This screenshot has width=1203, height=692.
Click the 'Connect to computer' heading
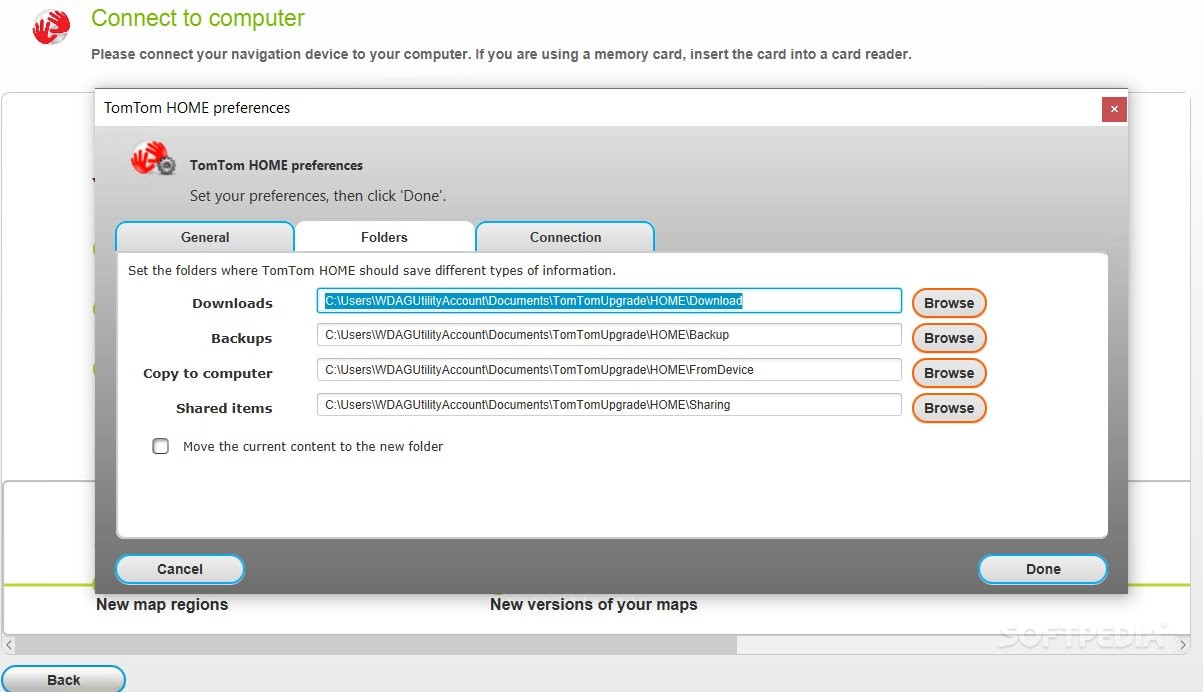(198, 18)
